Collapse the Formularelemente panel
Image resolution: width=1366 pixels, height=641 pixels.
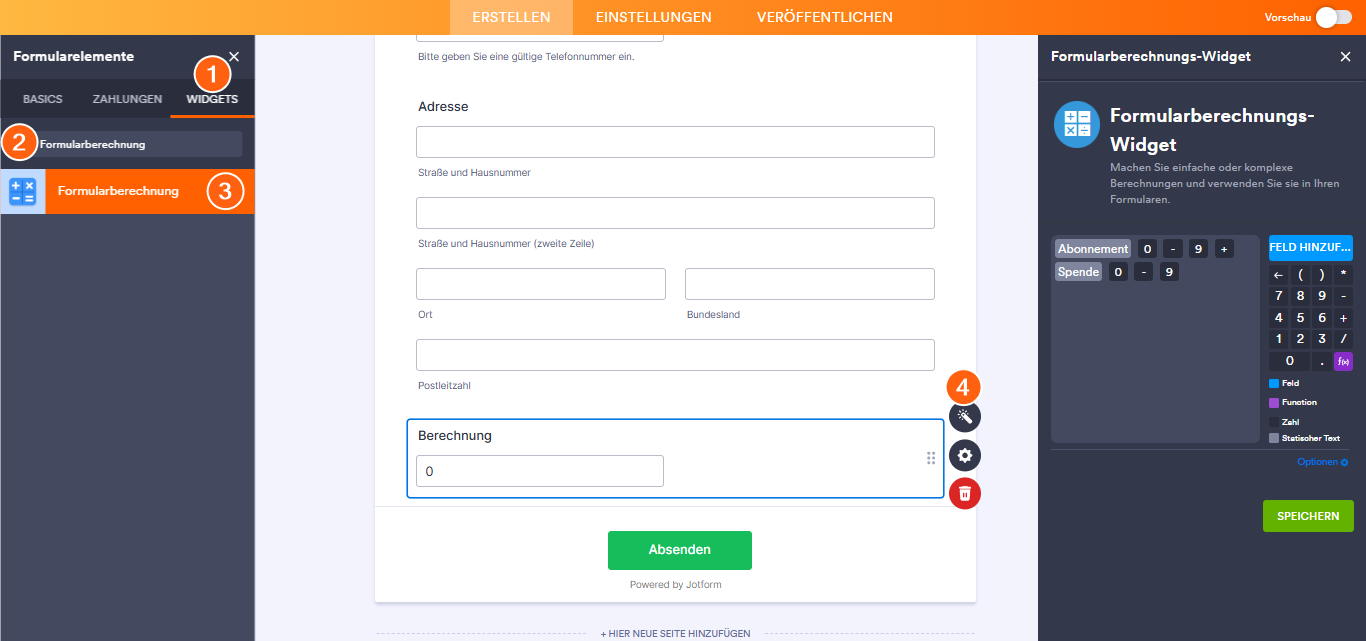click(x=234, y=56)
